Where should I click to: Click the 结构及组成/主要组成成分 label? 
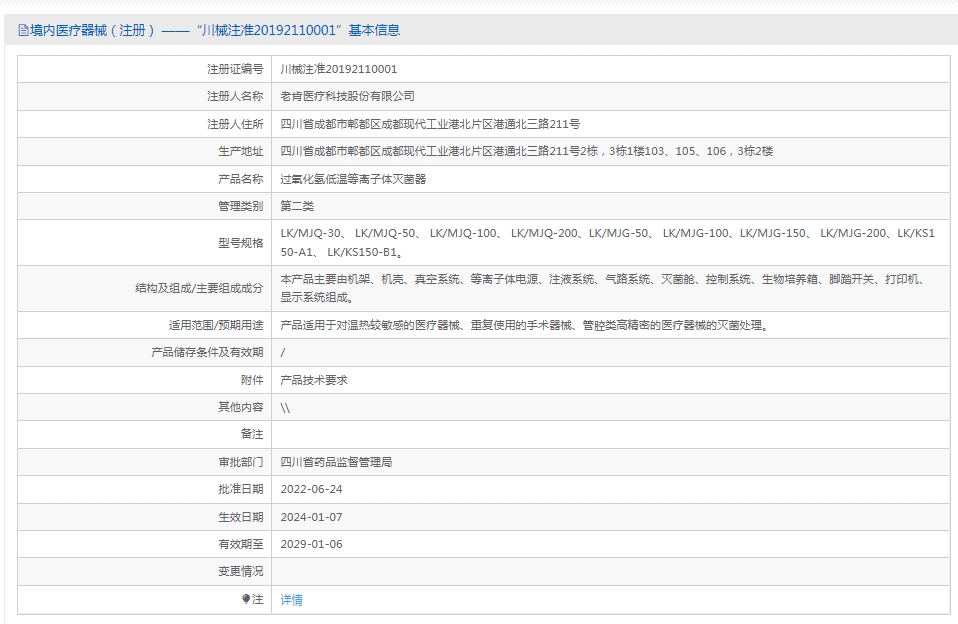click(x=199, y=288)
